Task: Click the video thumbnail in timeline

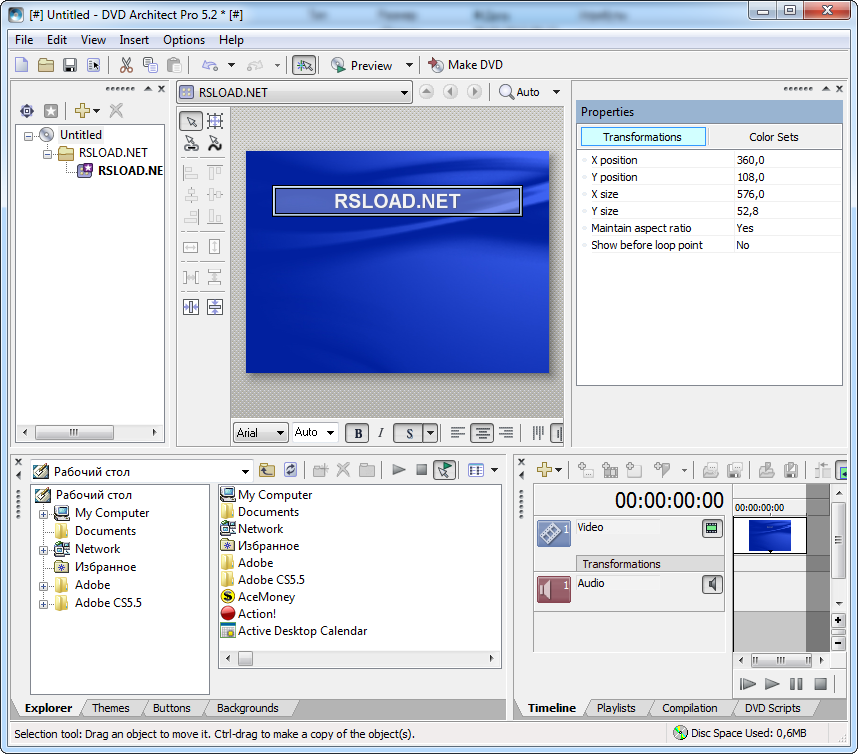Action: click(769, 535)
